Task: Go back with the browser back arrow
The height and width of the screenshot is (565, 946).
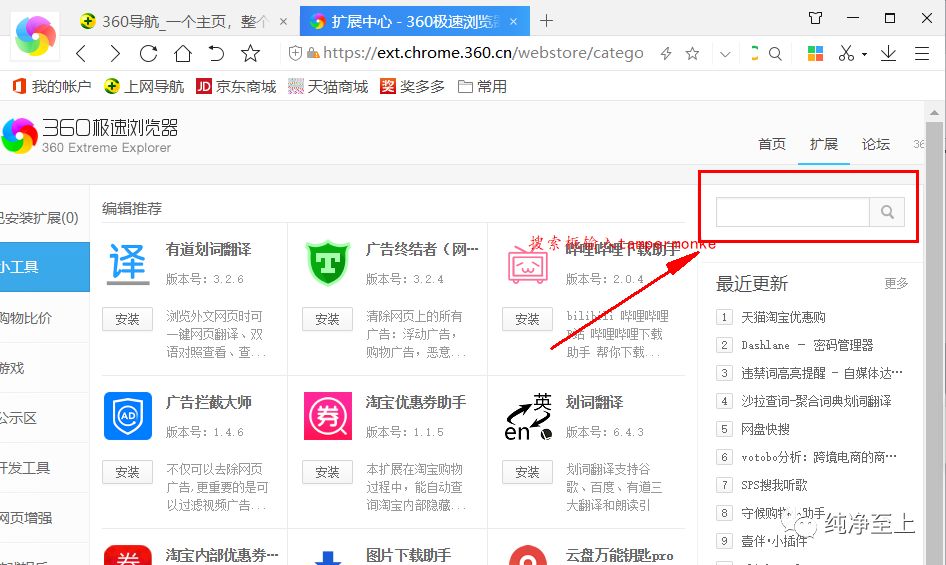Action: tap(81, 54)
